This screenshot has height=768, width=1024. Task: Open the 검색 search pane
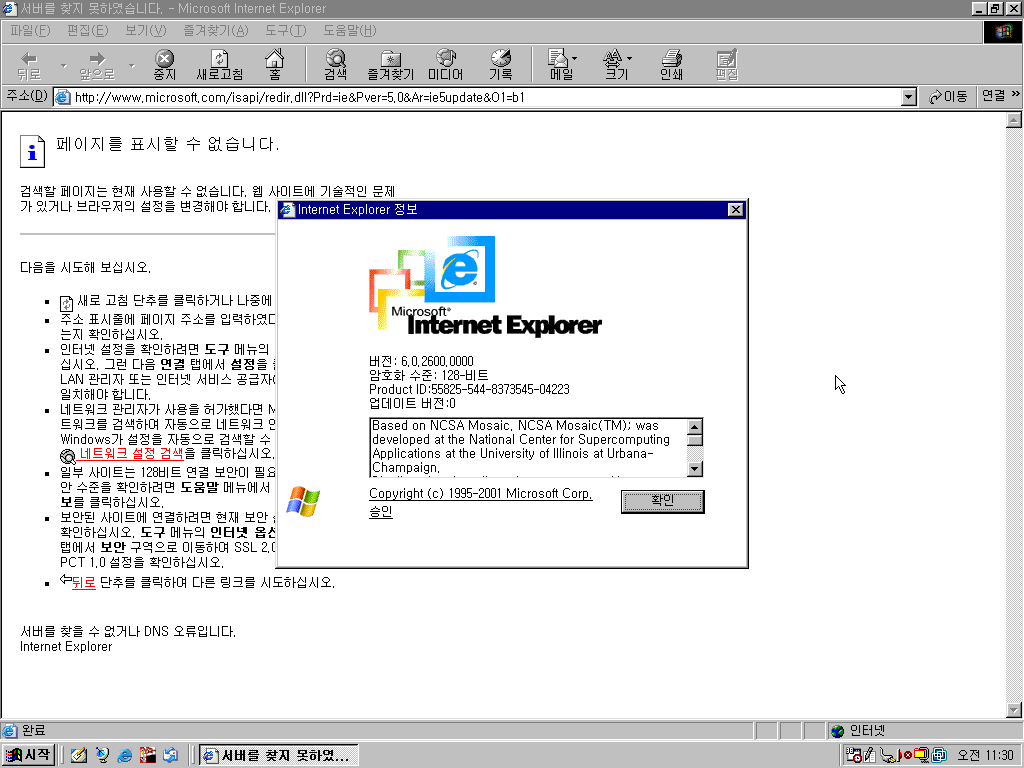click(336, 65)
